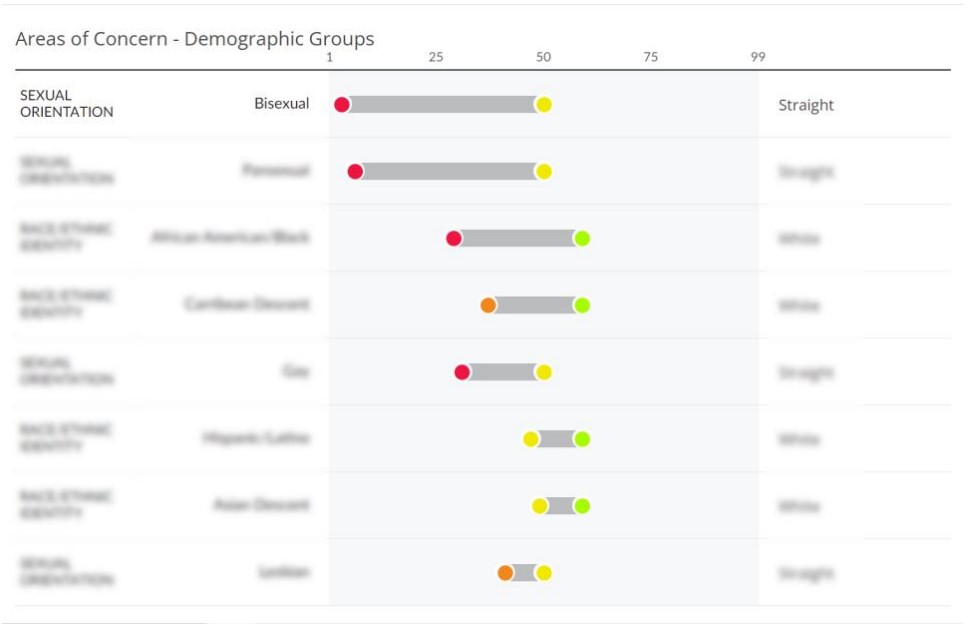This screenshot has width=973, height=628.
Task: Click the 25 mark on the axis
Action: (x=436, y=57)
